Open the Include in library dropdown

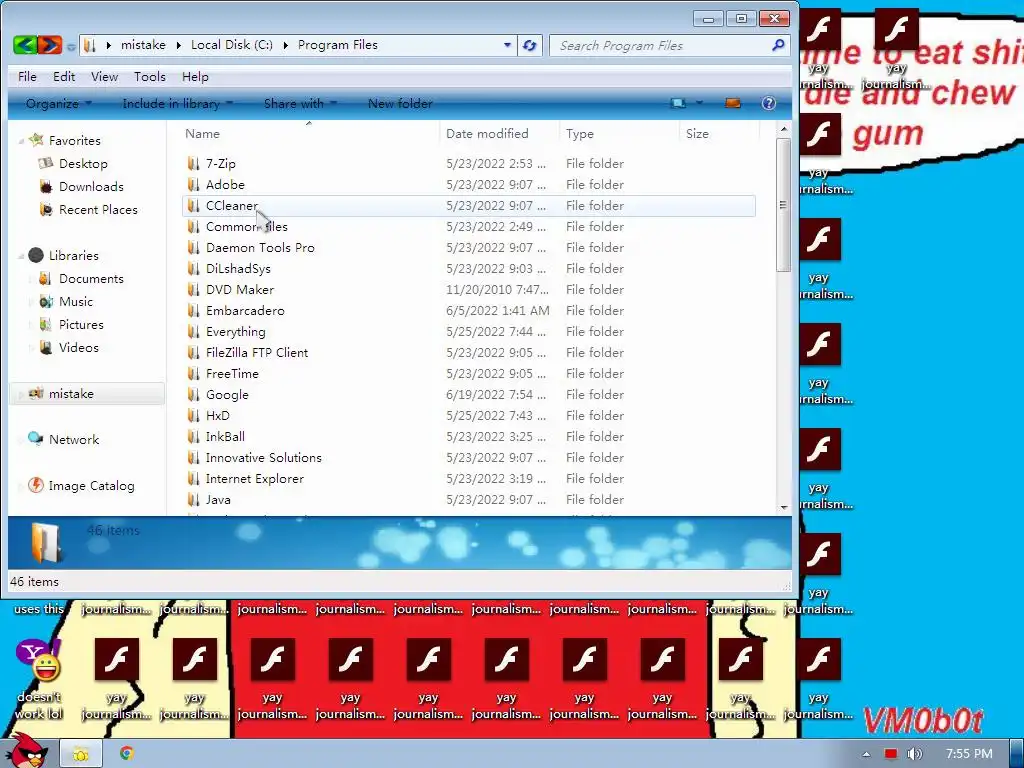(x=178, y=103)
